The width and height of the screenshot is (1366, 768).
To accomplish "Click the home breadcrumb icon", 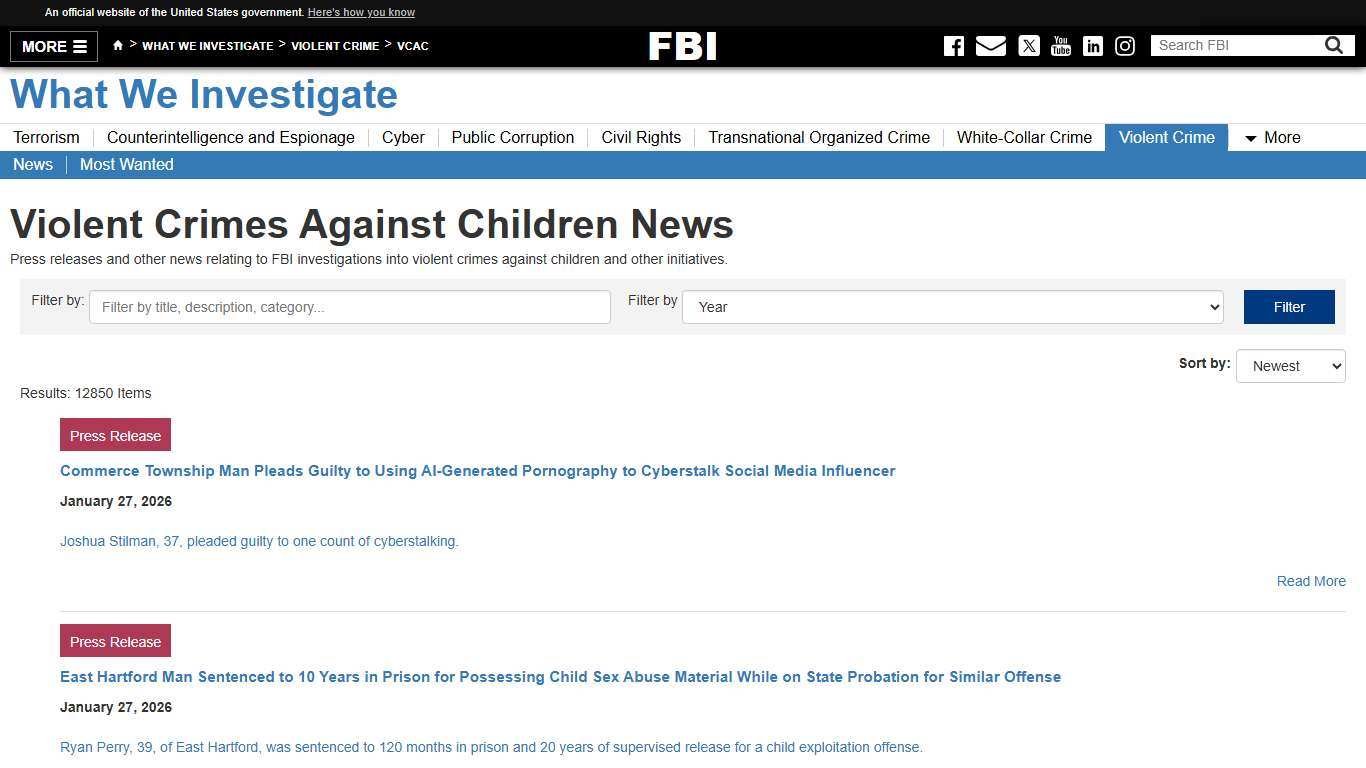I will tap(118, 45).
